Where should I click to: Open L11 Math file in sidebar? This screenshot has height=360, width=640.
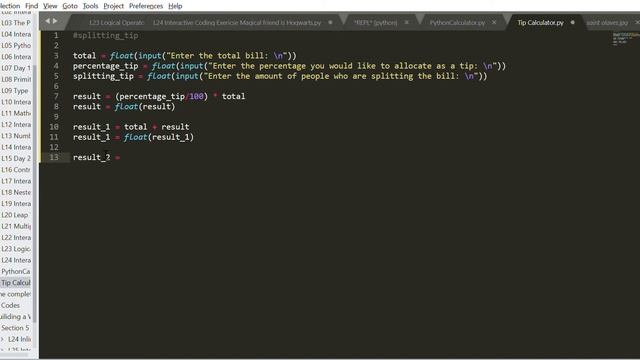point(16,113)
